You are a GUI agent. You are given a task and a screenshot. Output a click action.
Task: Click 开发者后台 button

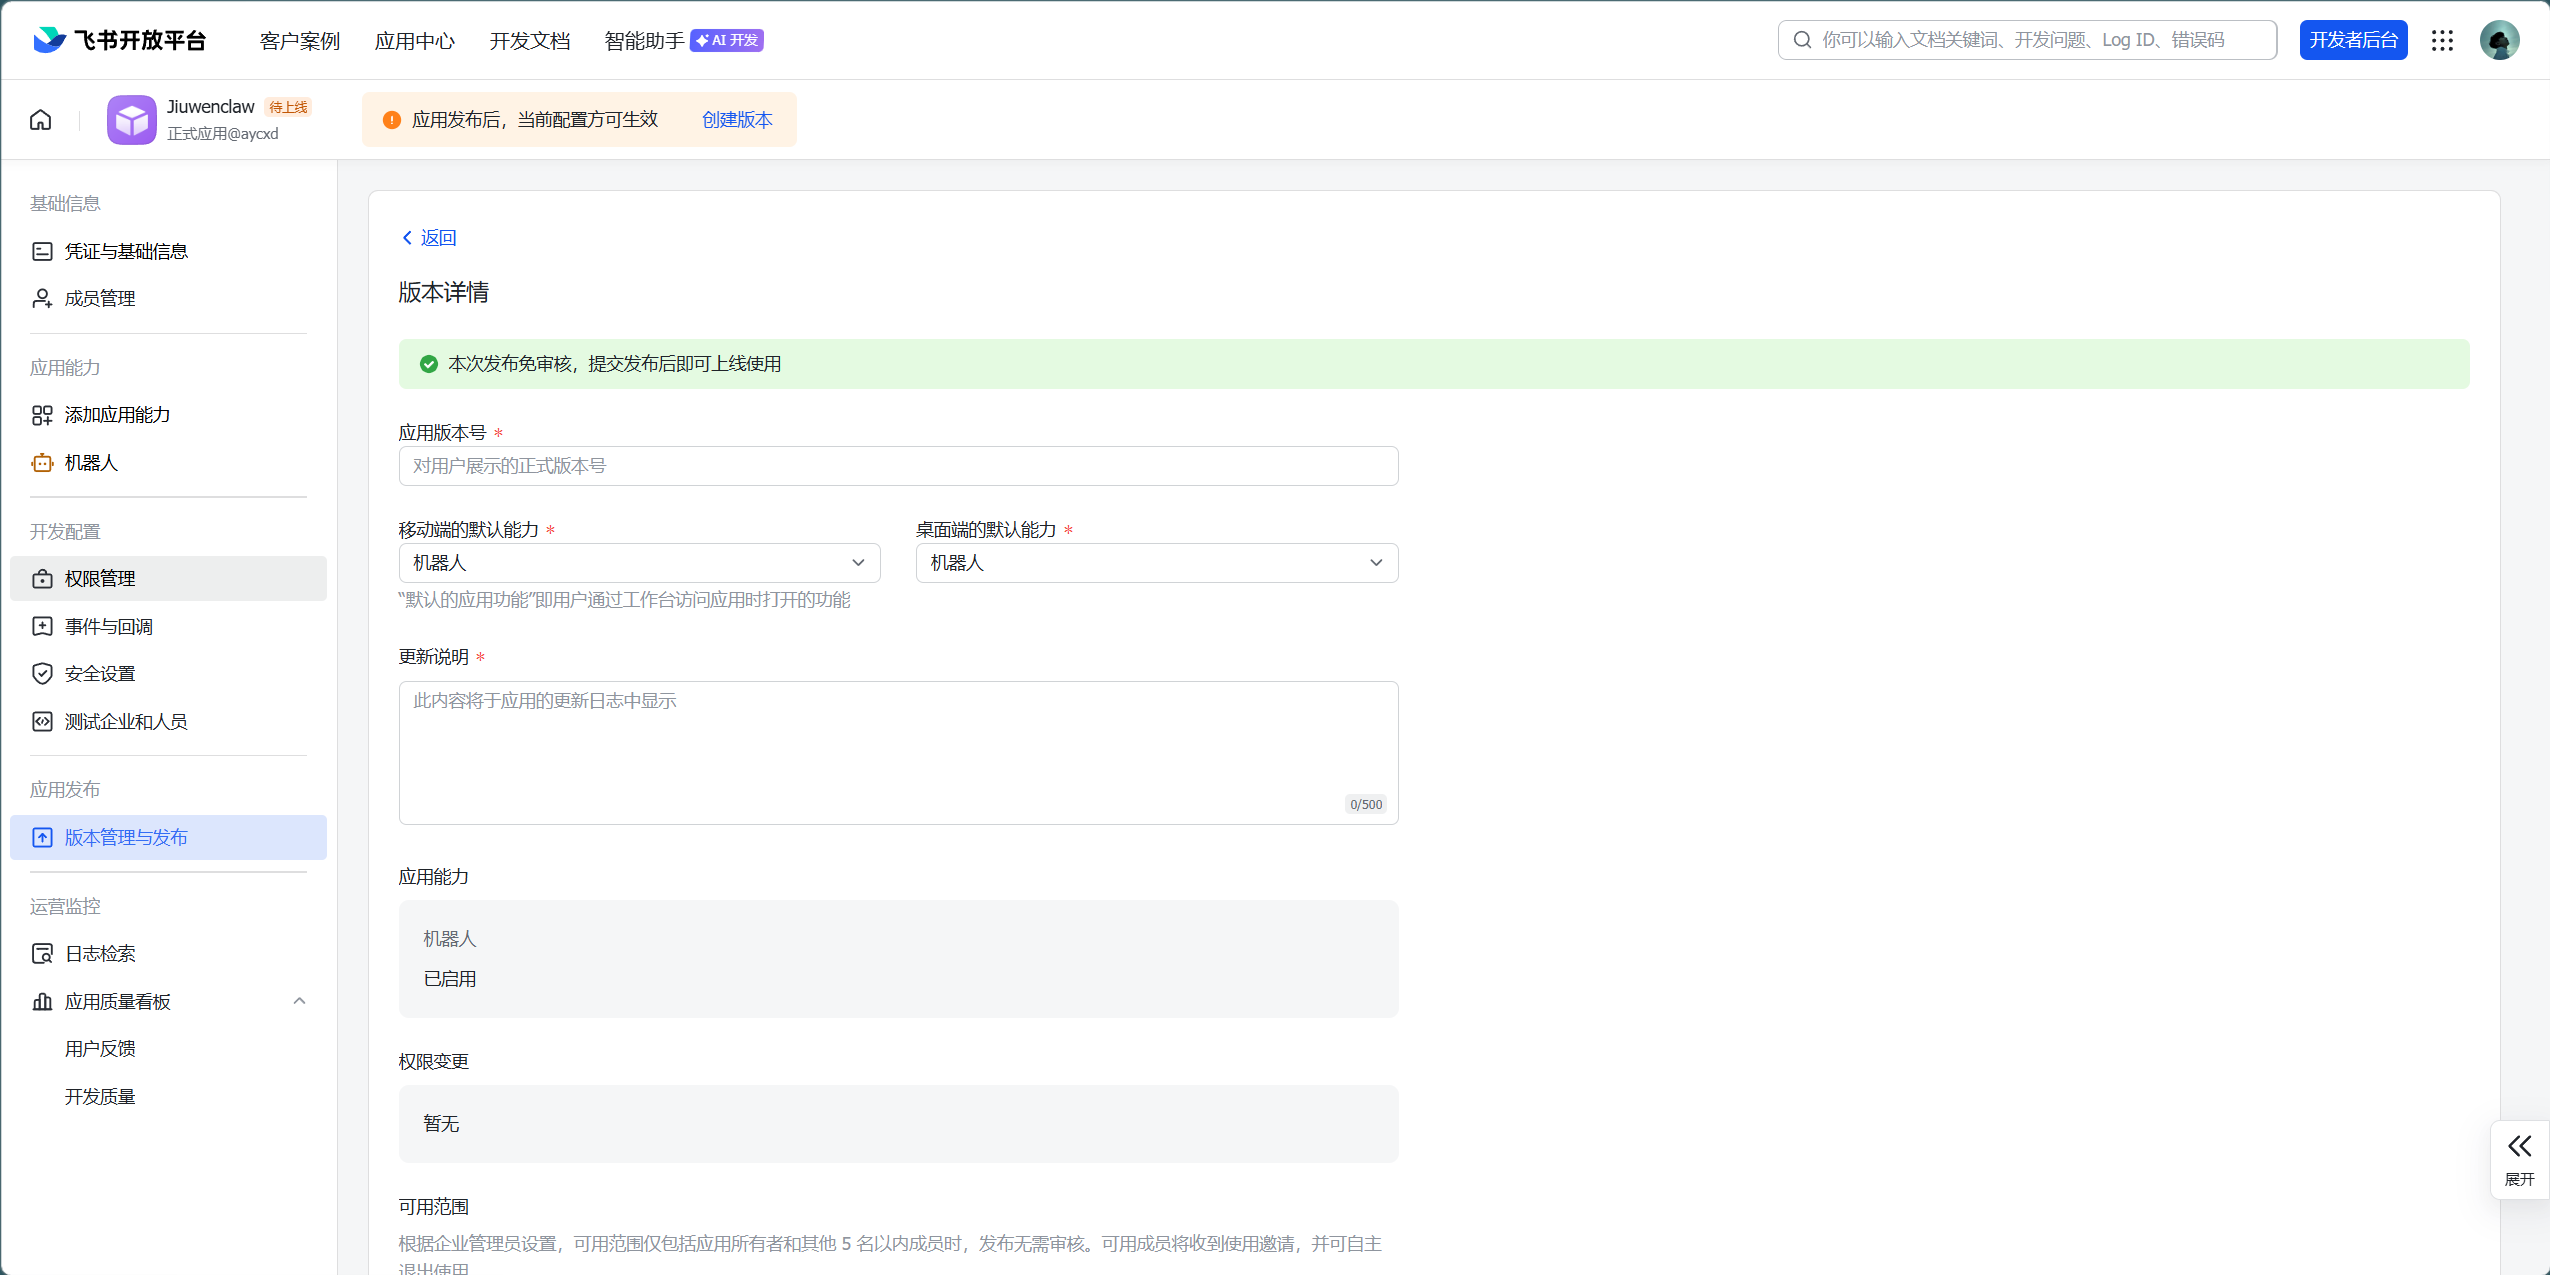tap(2352, 40)
